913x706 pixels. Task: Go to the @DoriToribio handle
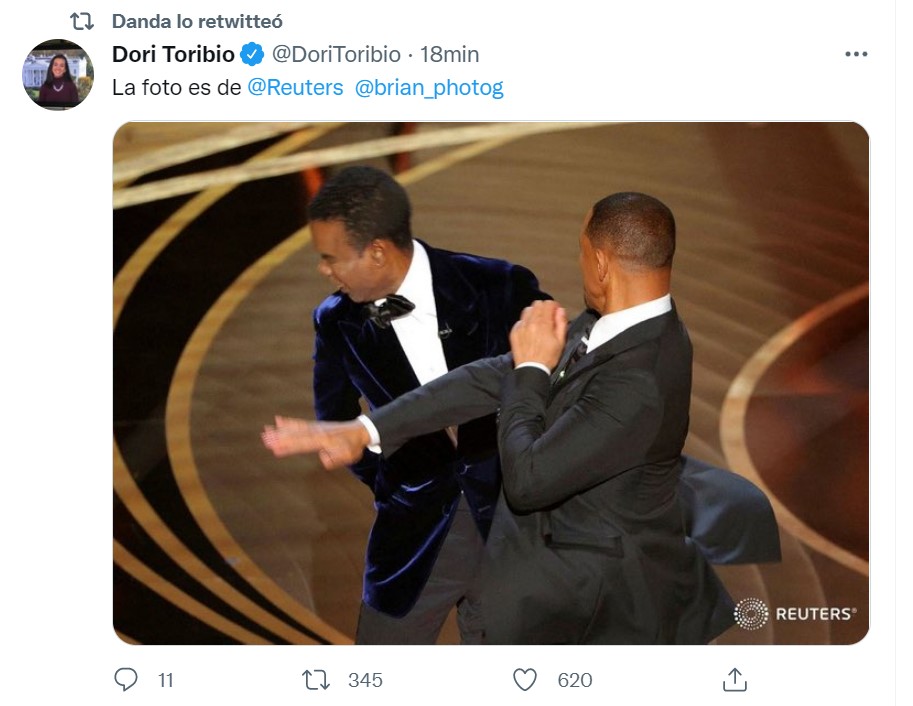pyautogui.click(x=336, y=55)
